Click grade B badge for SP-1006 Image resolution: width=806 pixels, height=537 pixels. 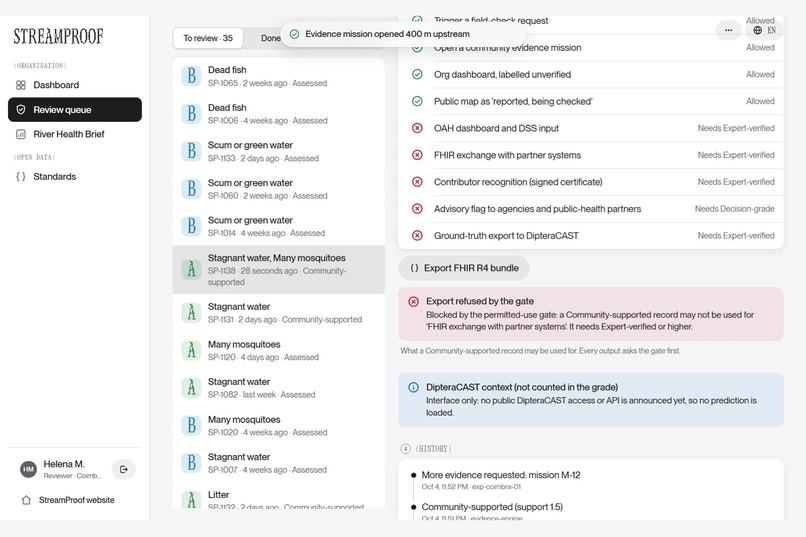[x=191, y=114]
